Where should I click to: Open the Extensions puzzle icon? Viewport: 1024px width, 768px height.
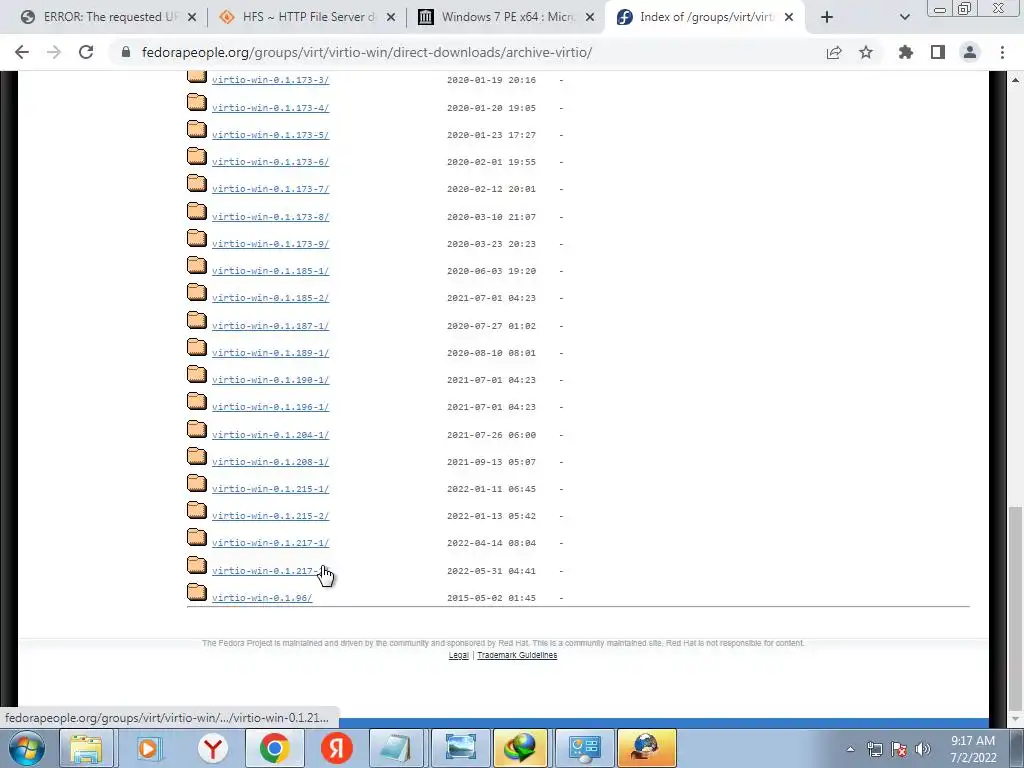[906, 52]
